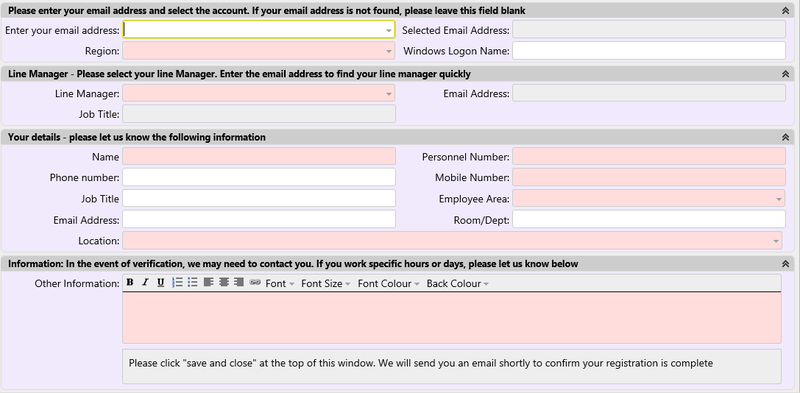The image size is (800, 393).
Task: Click the Line Manager's Email Address field
Action: point(649,93)
